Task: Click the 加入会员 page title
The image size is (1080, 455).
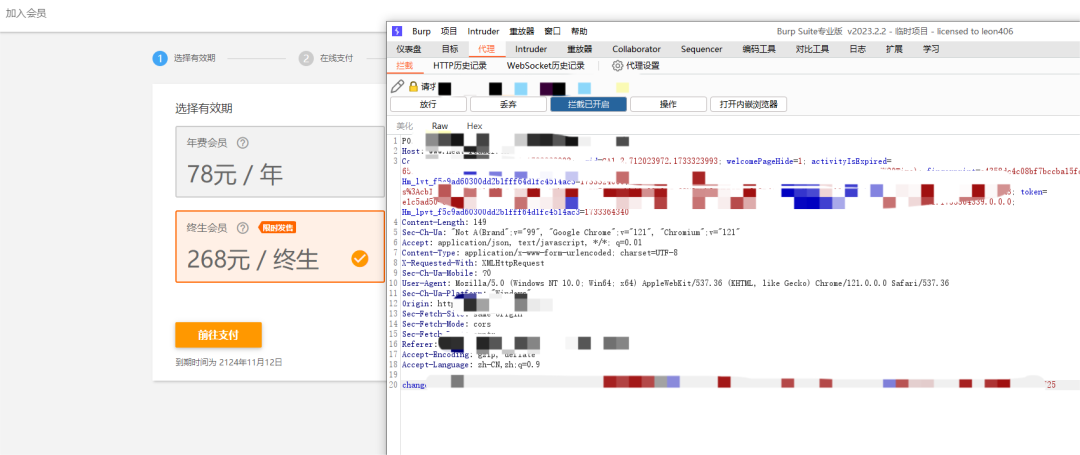Action: (x=26, y=13)
